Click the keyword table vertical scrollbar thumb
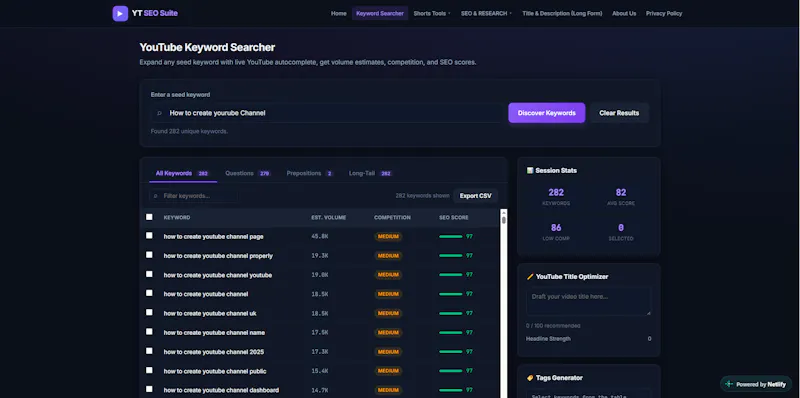800x398 pixels. coord(504,220)
